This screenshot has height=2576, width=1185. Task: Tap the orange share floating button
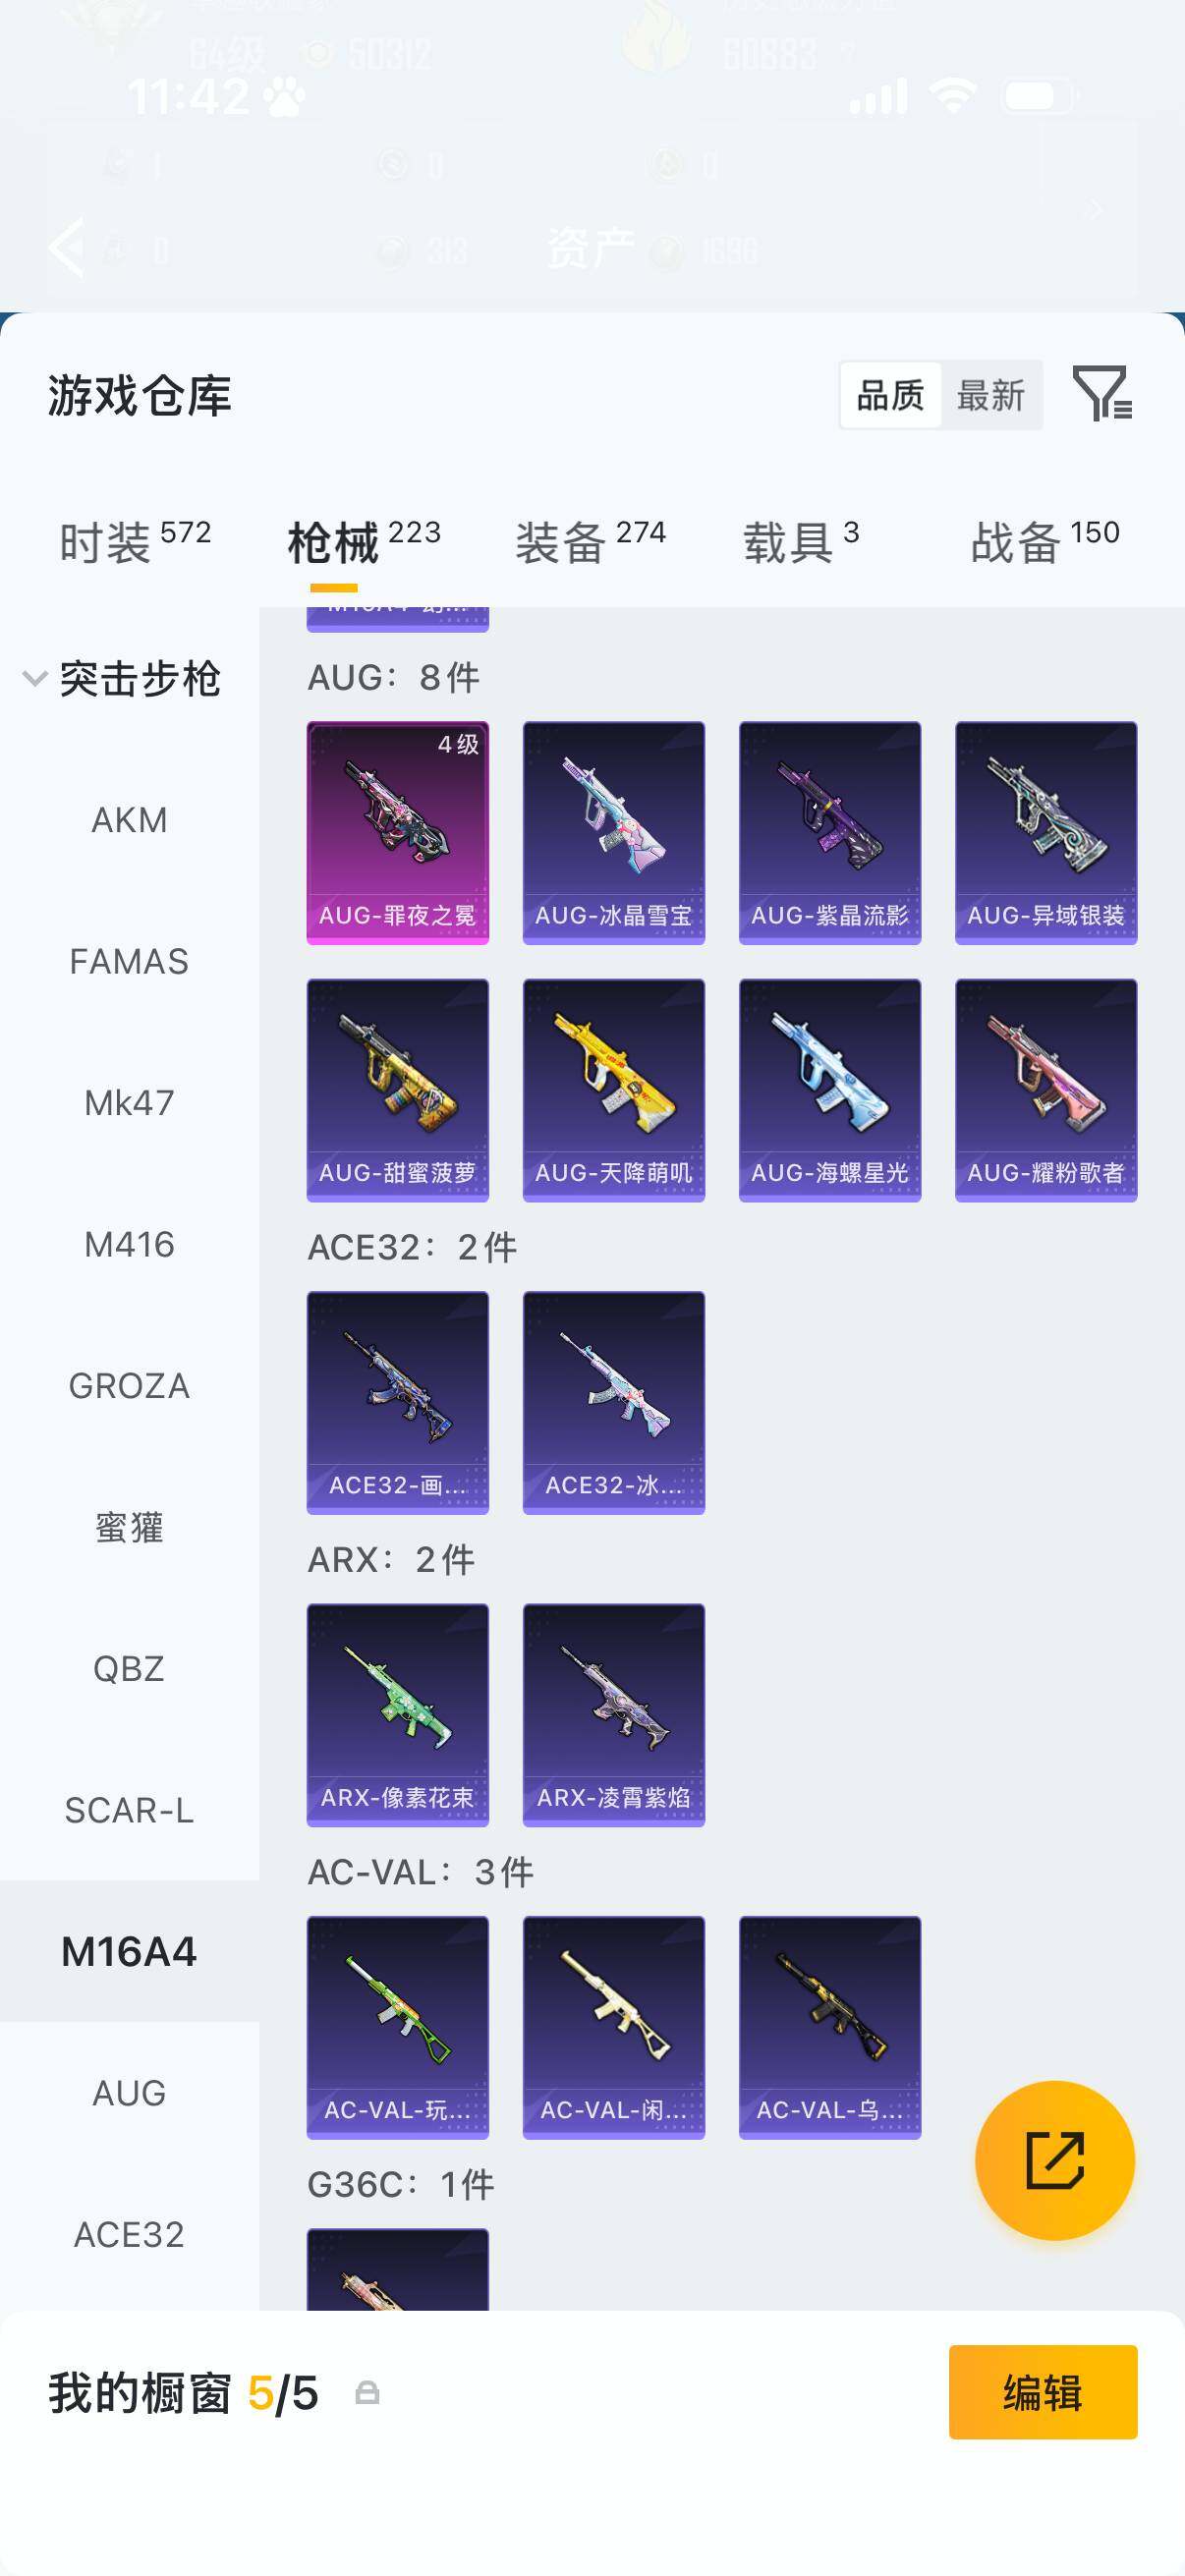pyautogui.click(x=1055, y=2160)
